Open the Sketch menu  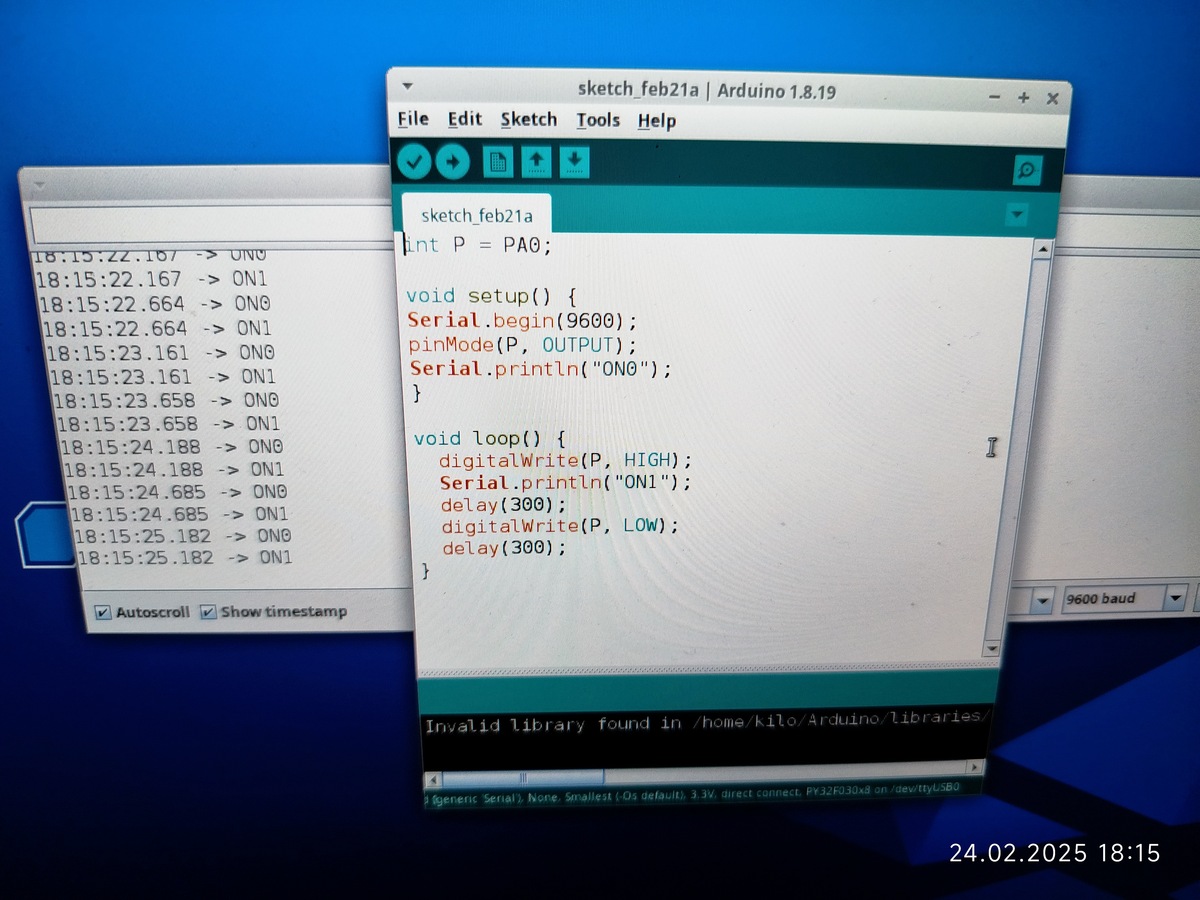pos(529,120)
